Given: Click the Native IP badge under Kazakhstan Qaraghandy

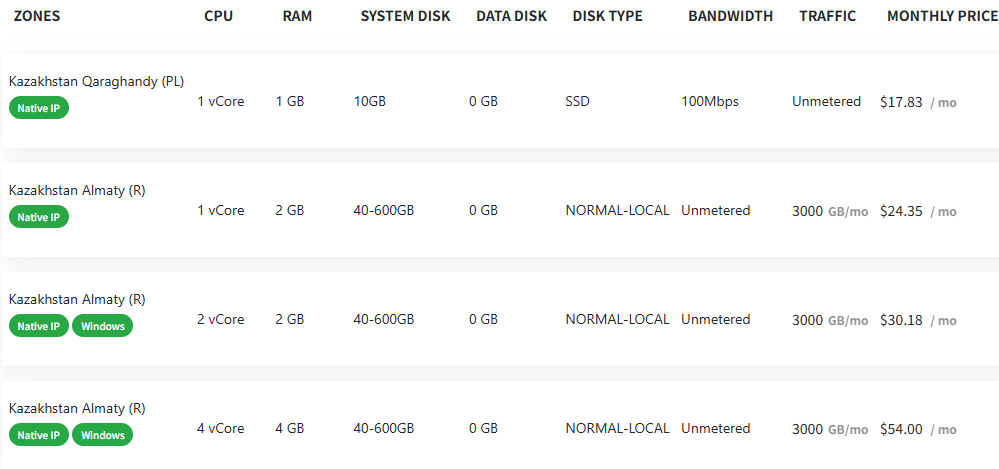Looking at the screenshot, I should point(39,108).
